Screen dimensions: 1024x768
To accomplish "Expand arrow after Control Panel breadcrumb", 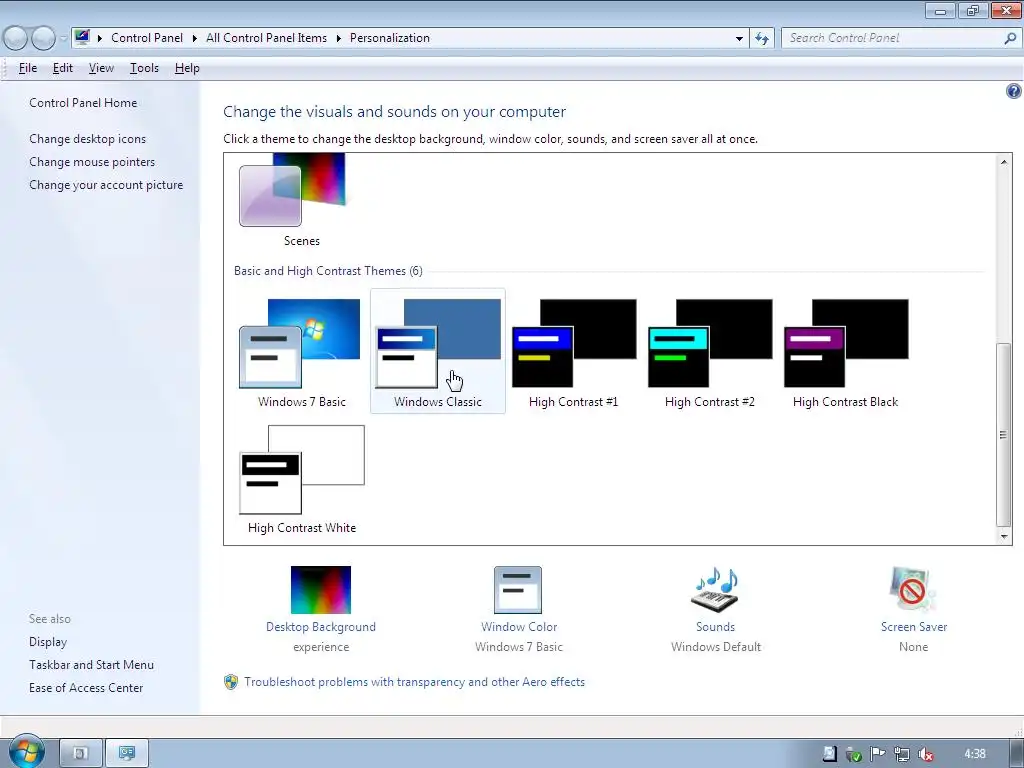I will (x=195, y=38).
